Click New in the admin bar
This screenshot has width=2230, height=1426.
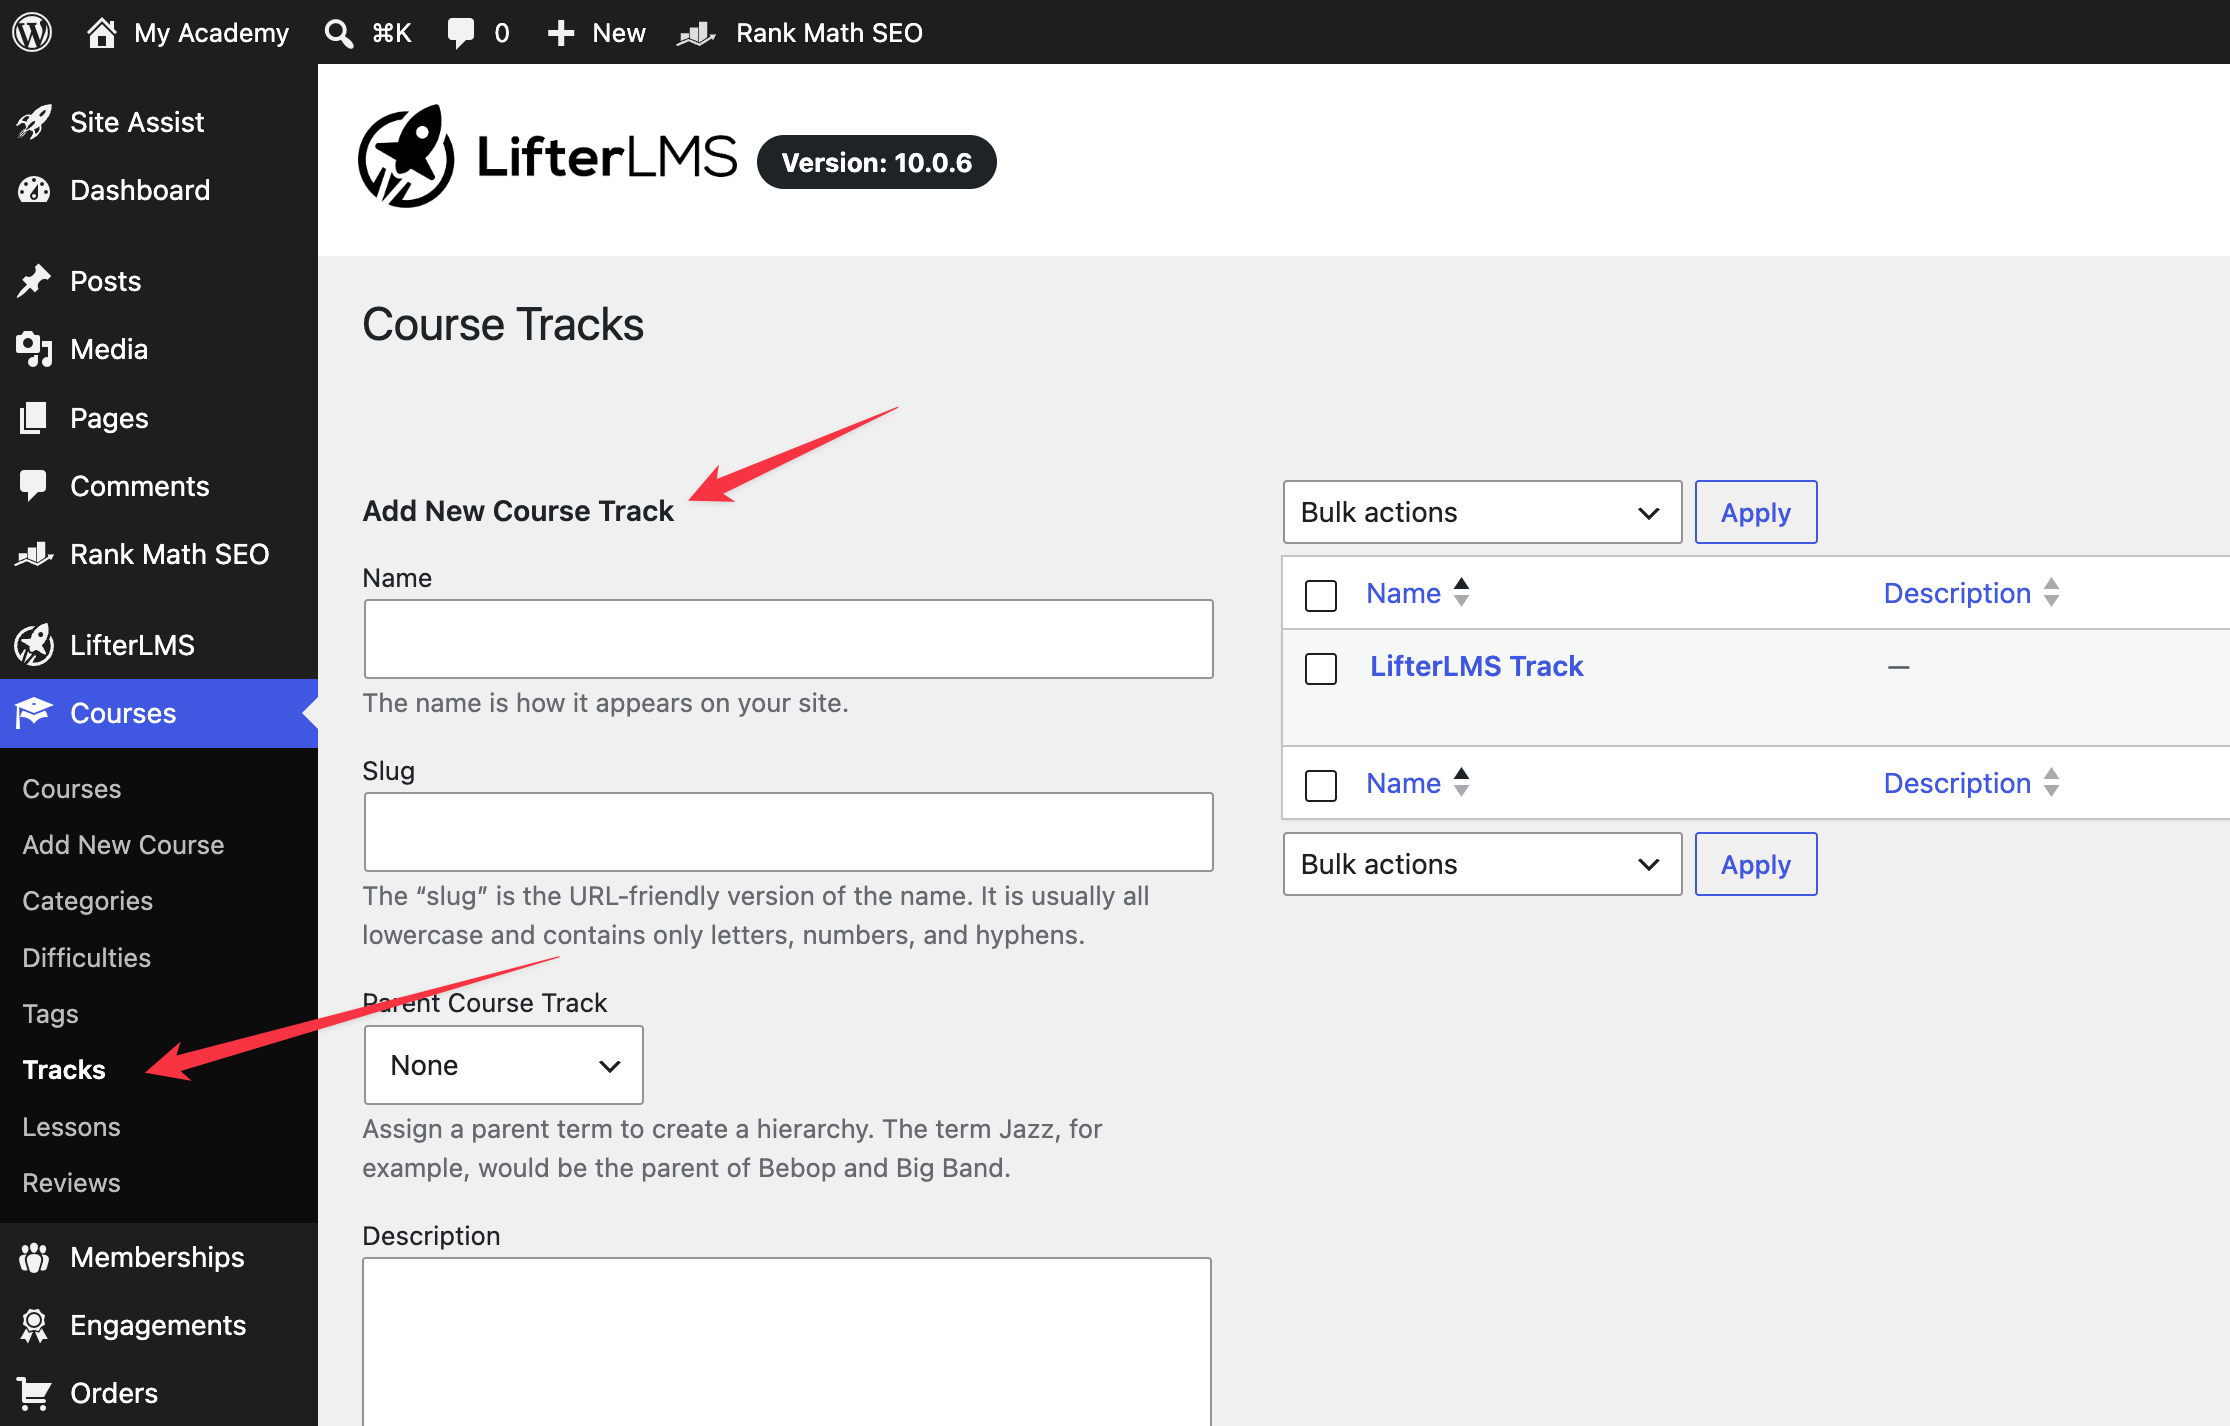click(x=618, y=33)
